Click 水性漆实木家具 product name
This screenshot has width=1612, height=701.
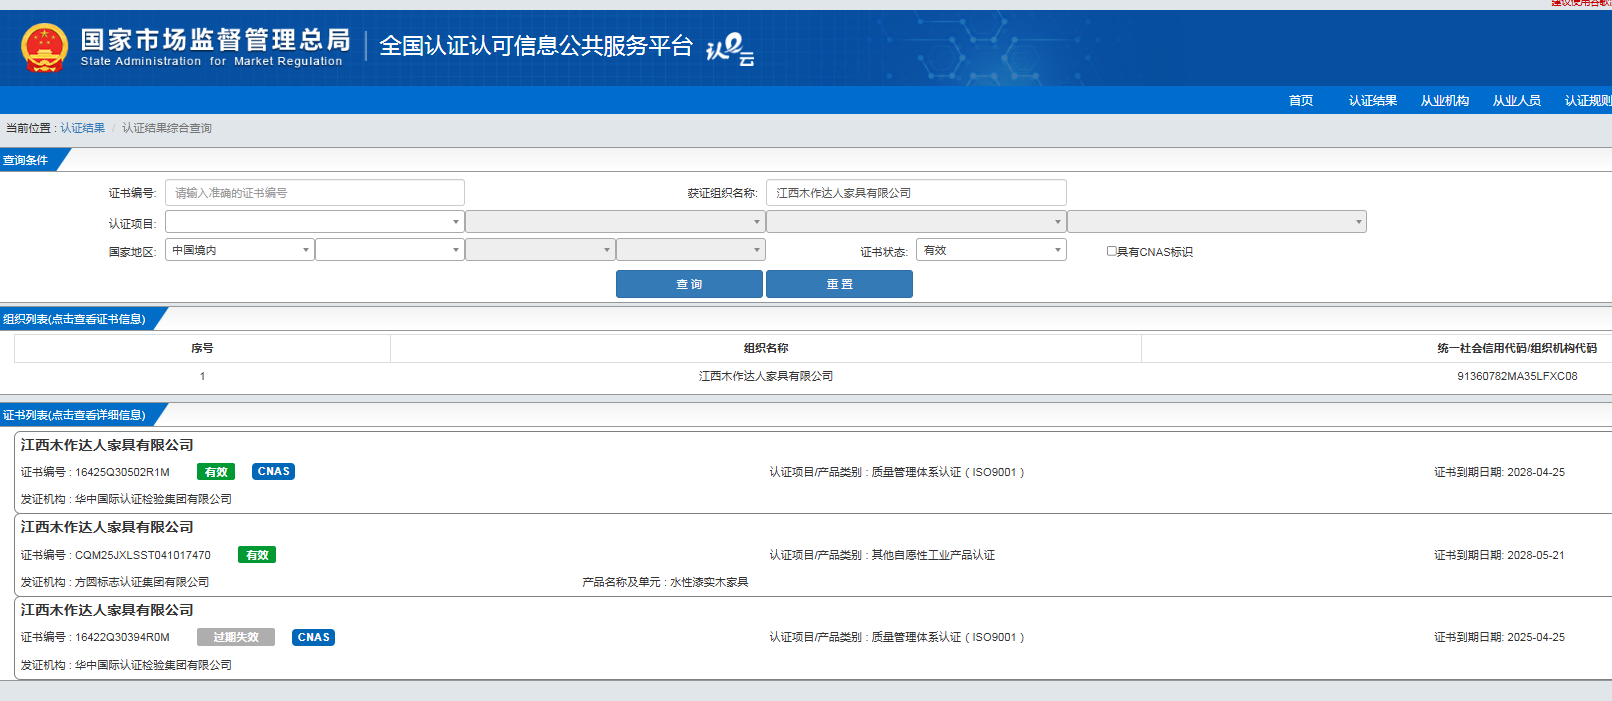coord(709,582)
